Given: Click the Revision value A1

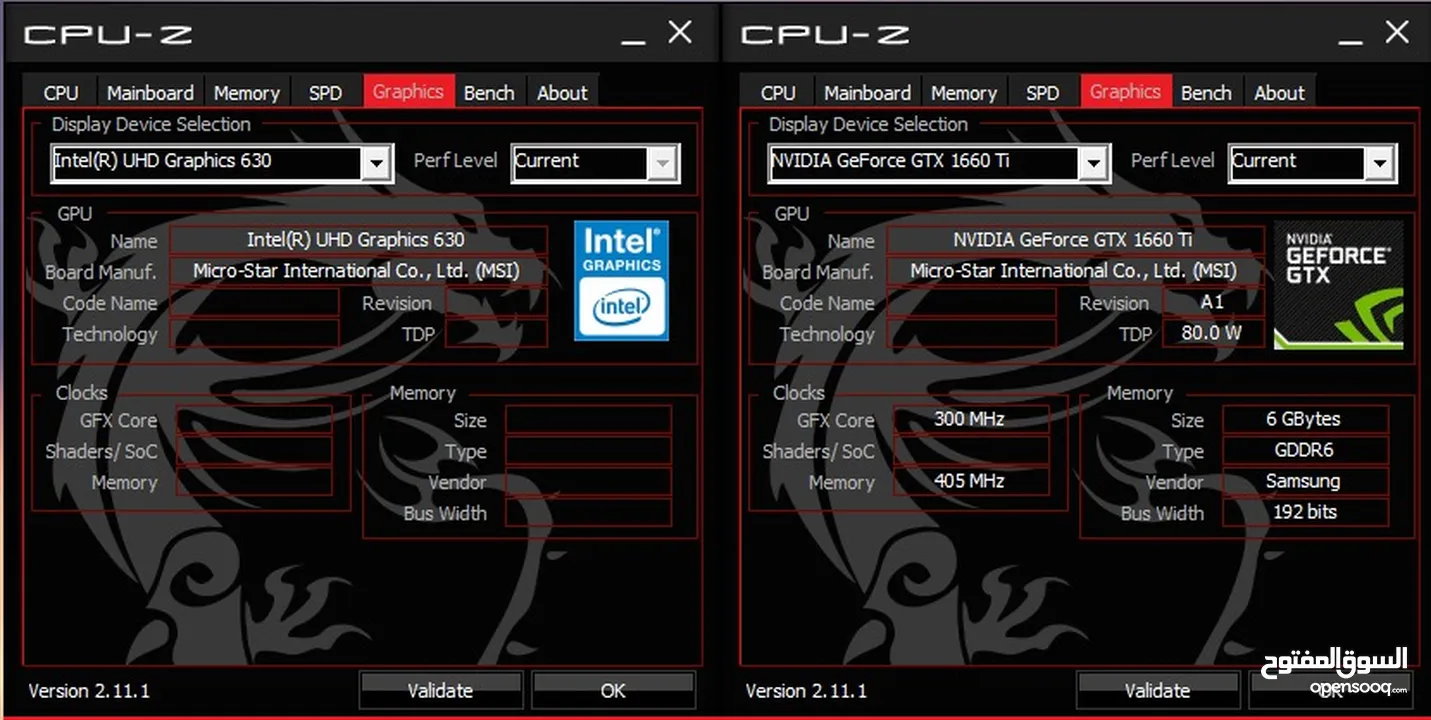Looking at the screenshot, I should click(x=1213, y=302).
